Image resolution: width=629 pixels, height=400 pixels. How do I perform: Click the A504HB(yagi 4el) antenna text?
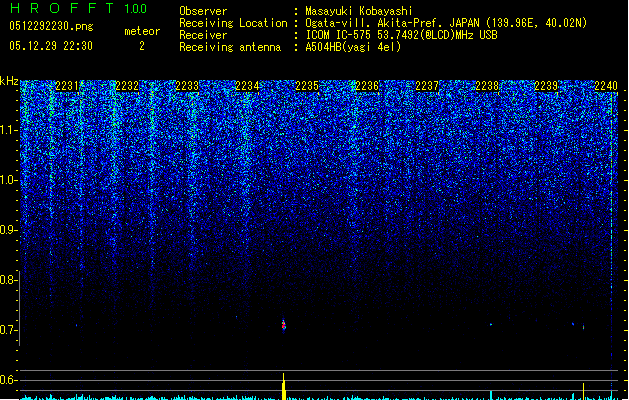[353, 47]
